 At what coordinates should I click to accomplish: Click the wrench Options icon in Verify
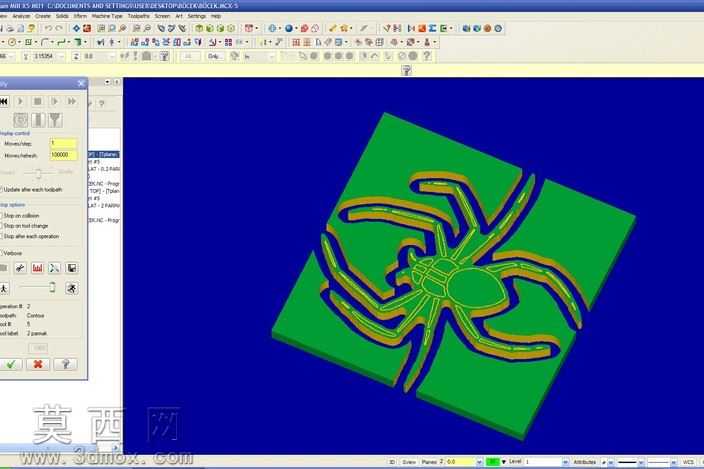click(x=20, y=268)
